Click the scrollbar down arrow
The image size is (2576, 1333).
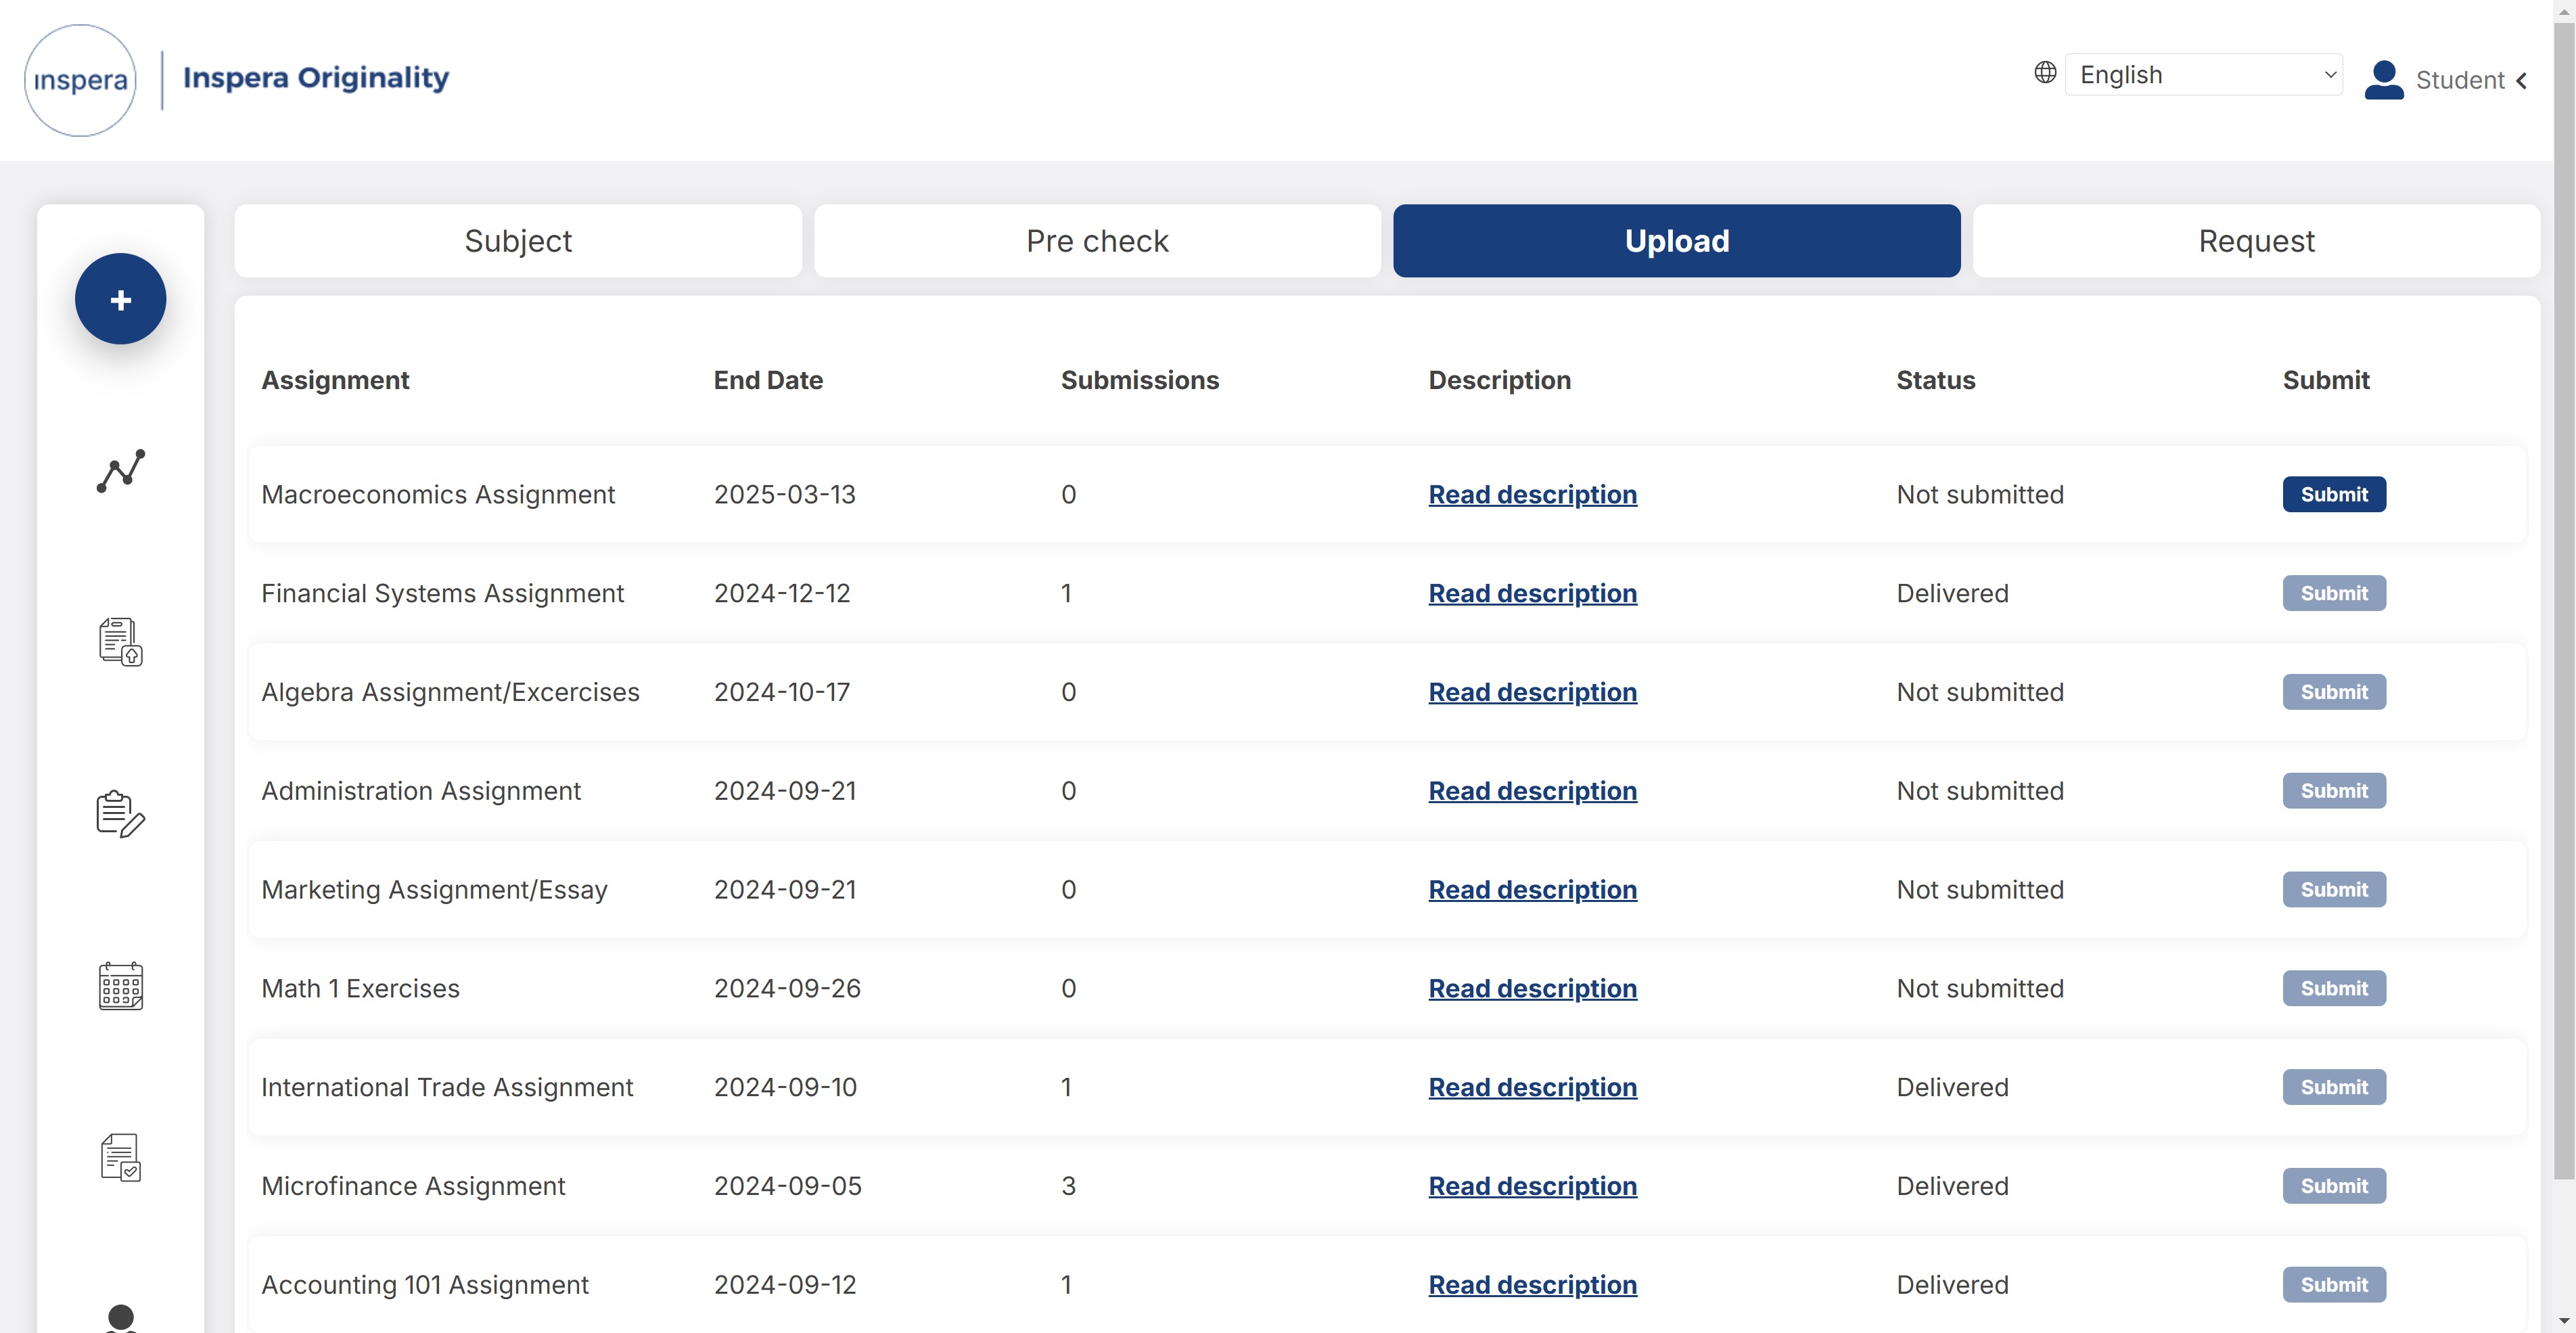coord(2564,1322)
